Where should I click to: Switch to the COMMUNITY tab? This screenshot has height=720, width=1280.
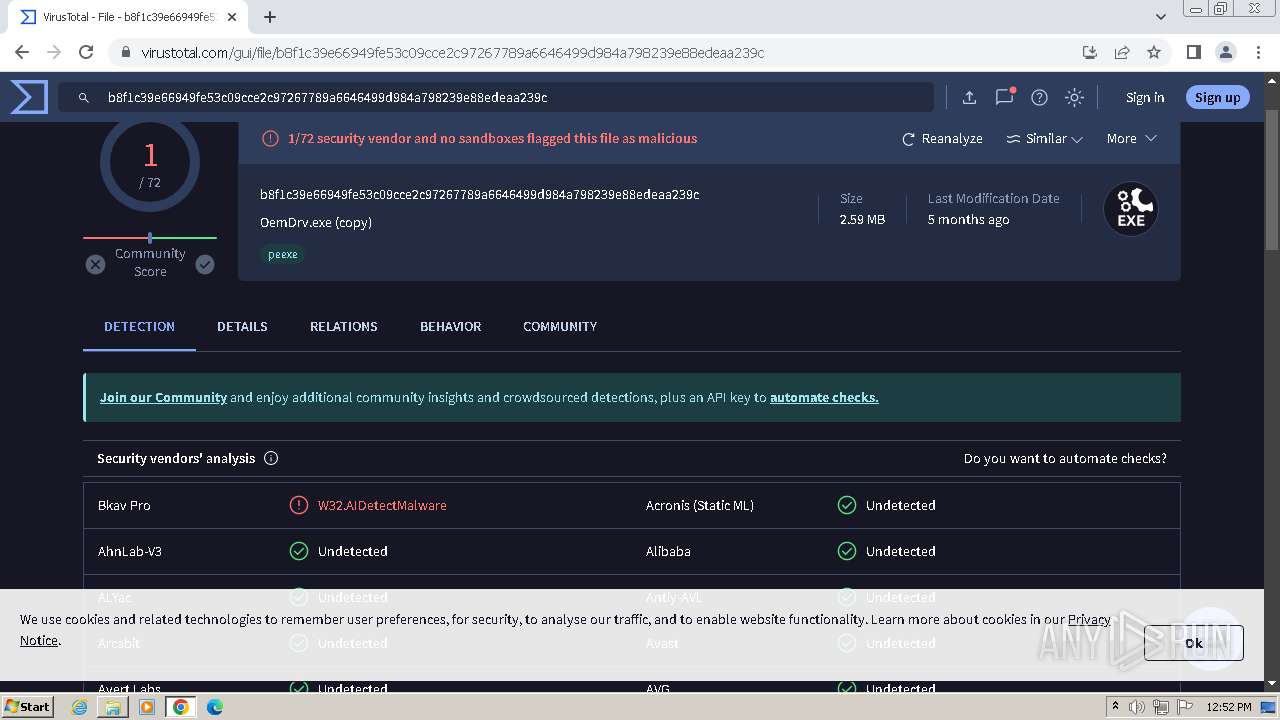(560, 327)
